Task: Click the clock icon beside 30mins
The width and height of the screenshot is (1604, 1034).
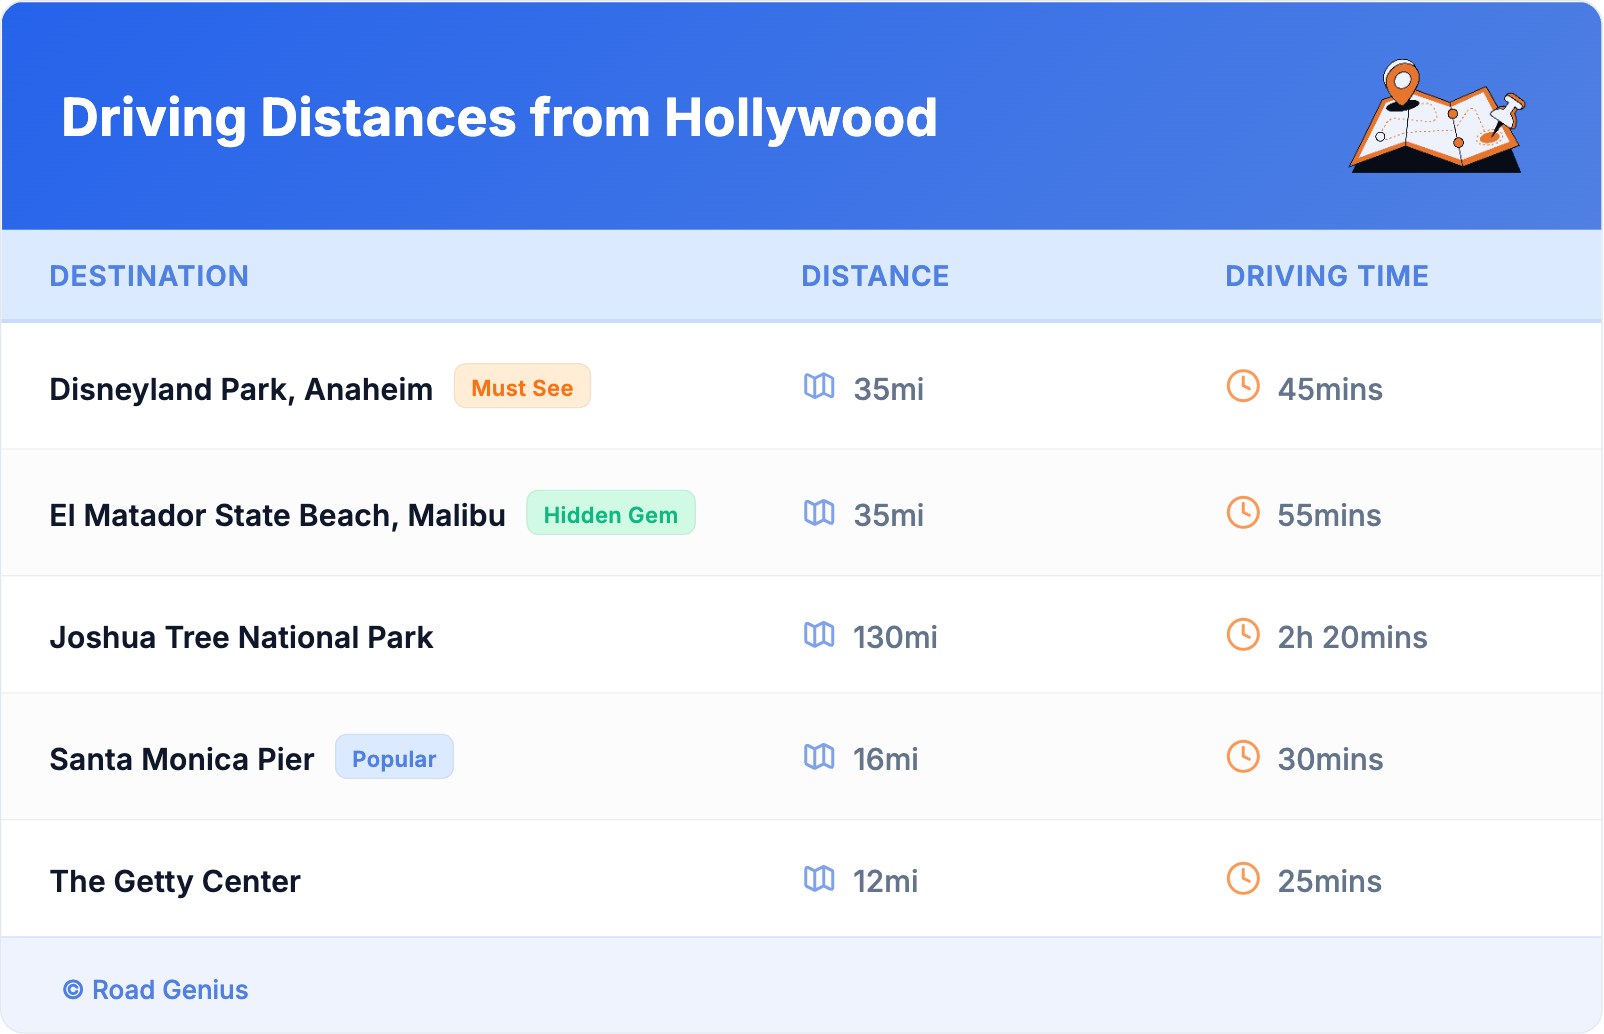Action: point(1243,757)
